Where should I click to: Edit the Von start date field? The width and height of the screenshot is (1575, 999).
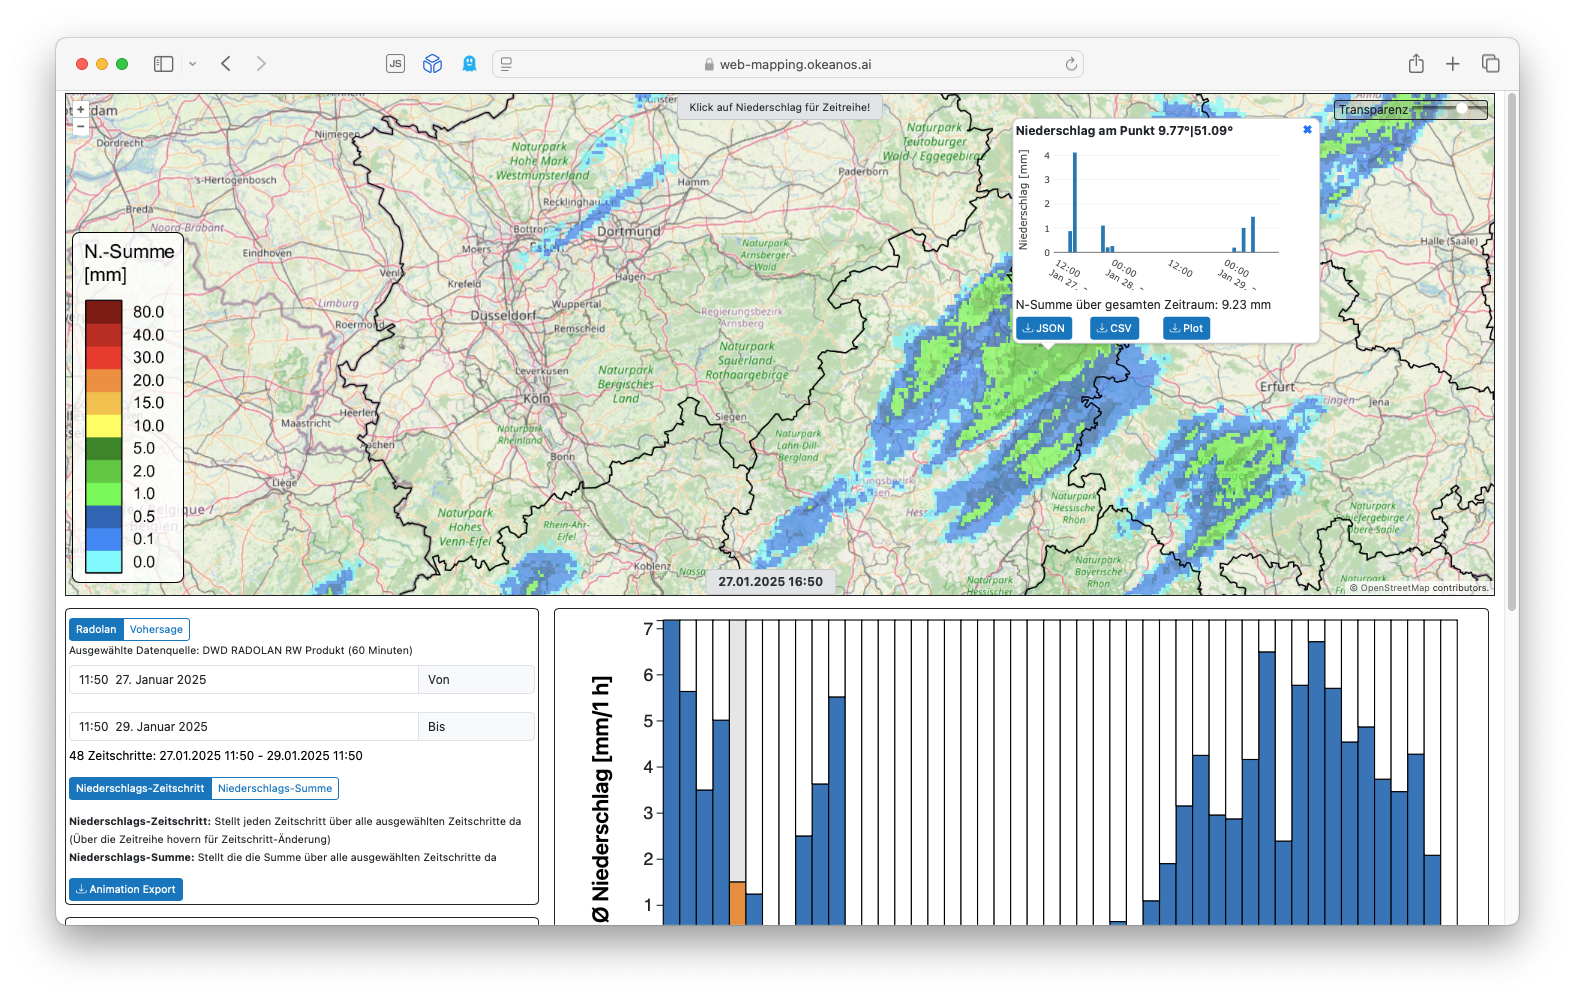point(243,680)
